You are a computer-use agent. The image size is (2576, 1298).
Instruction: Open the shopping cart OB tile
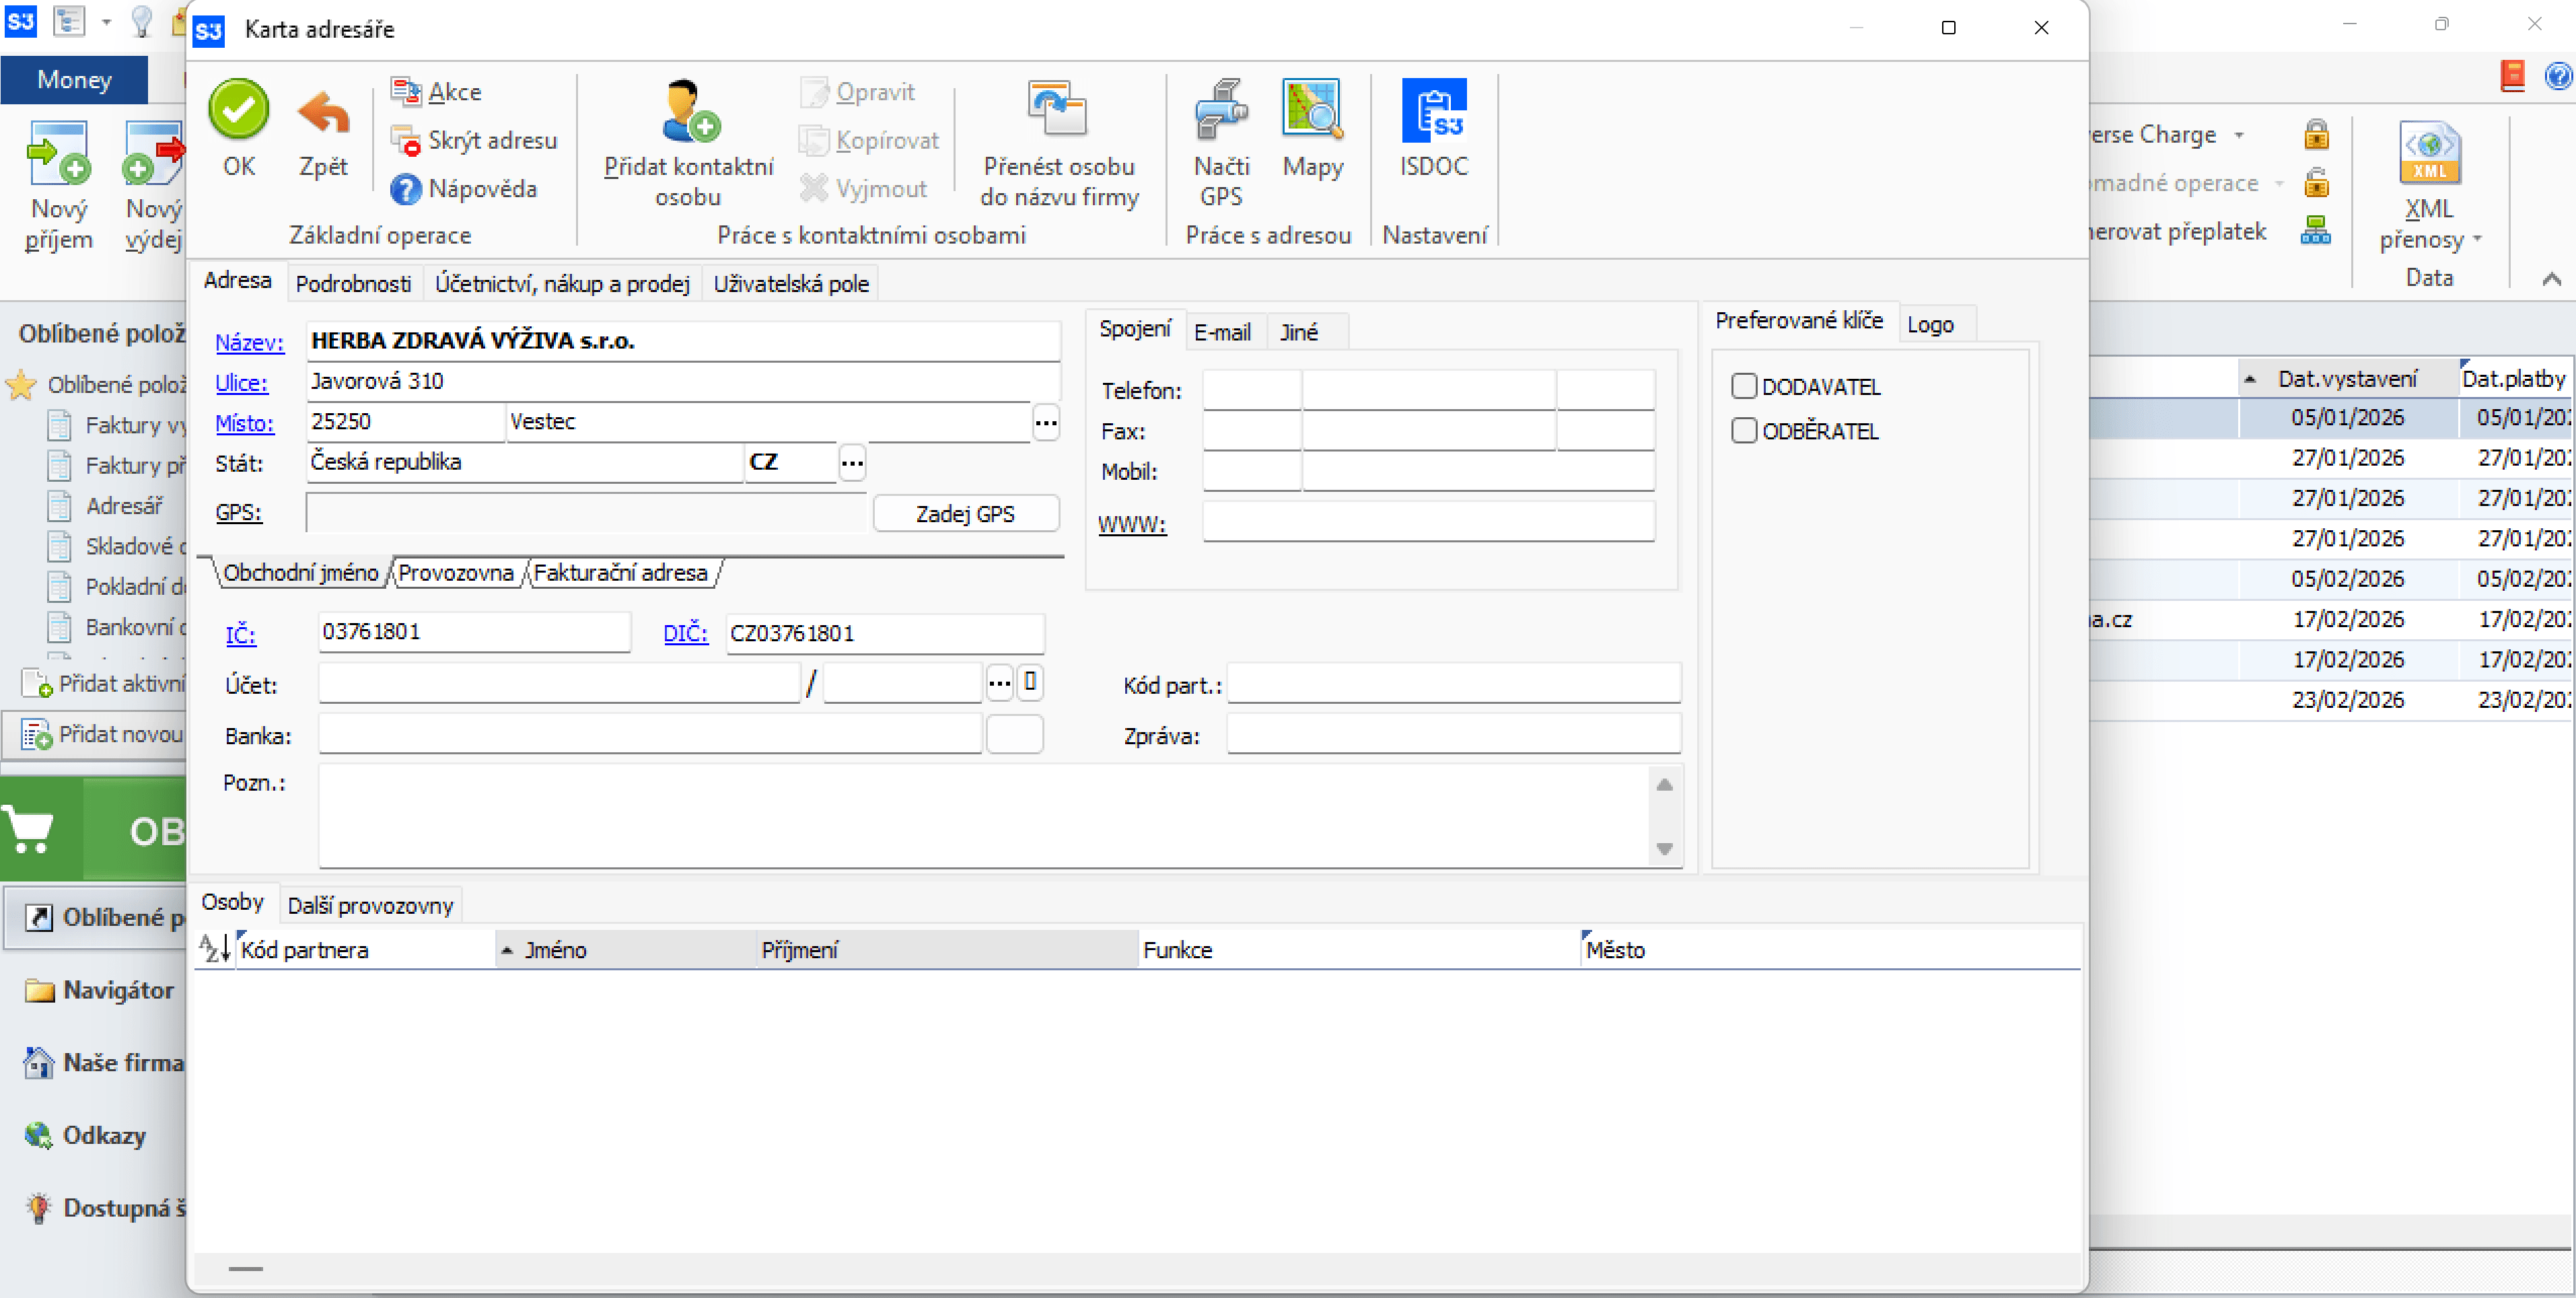click(x=93, y=830)
